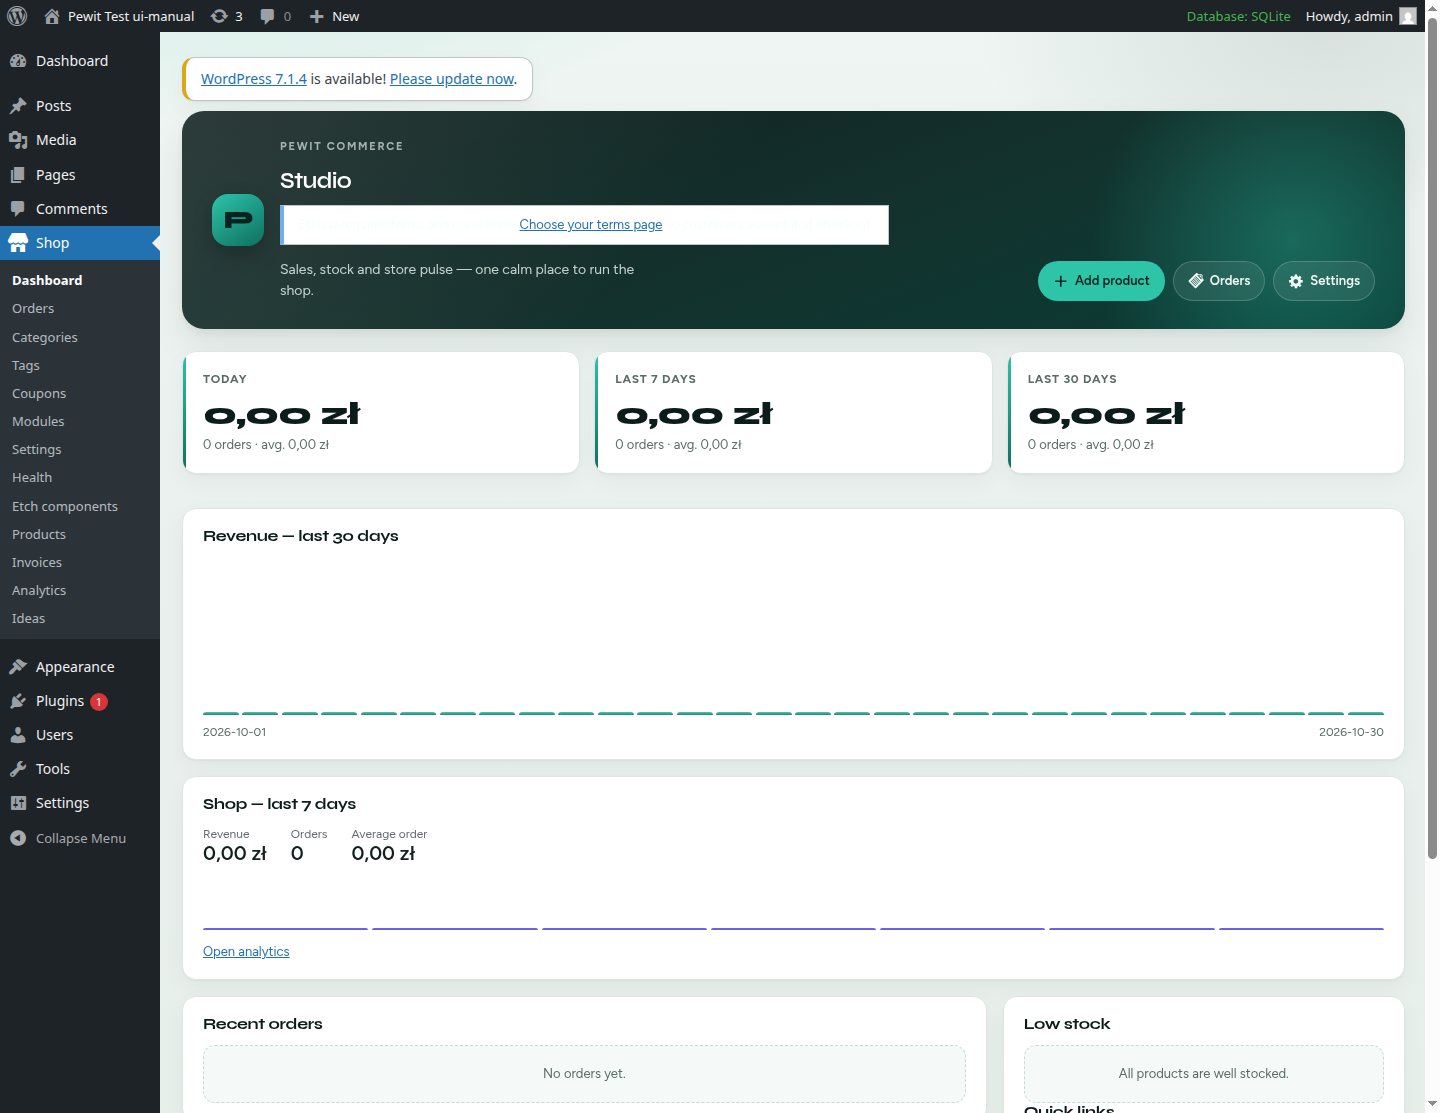Click the Add product button
This screenshot has width=1440, height=1113.
[1101, 281]
